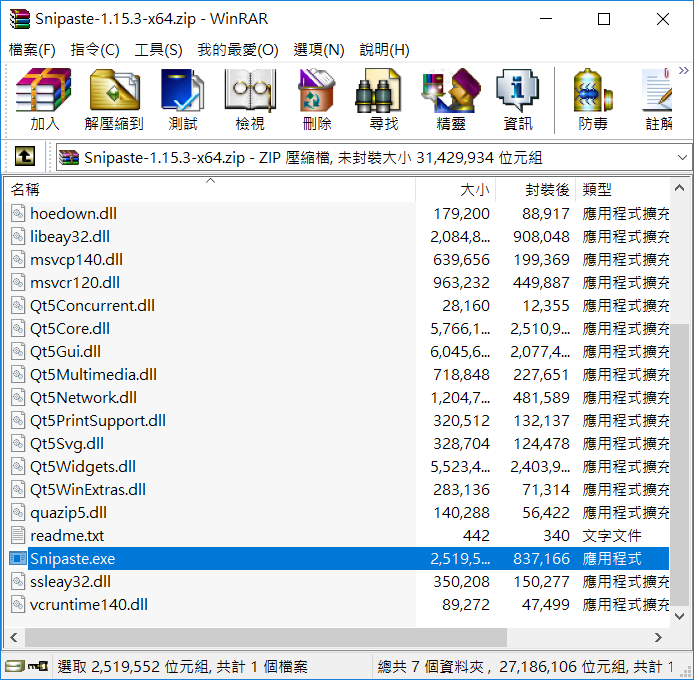Select quazip5.dll file
The width and height of the screenshot is (694, 680).
[x=68, y=513]
